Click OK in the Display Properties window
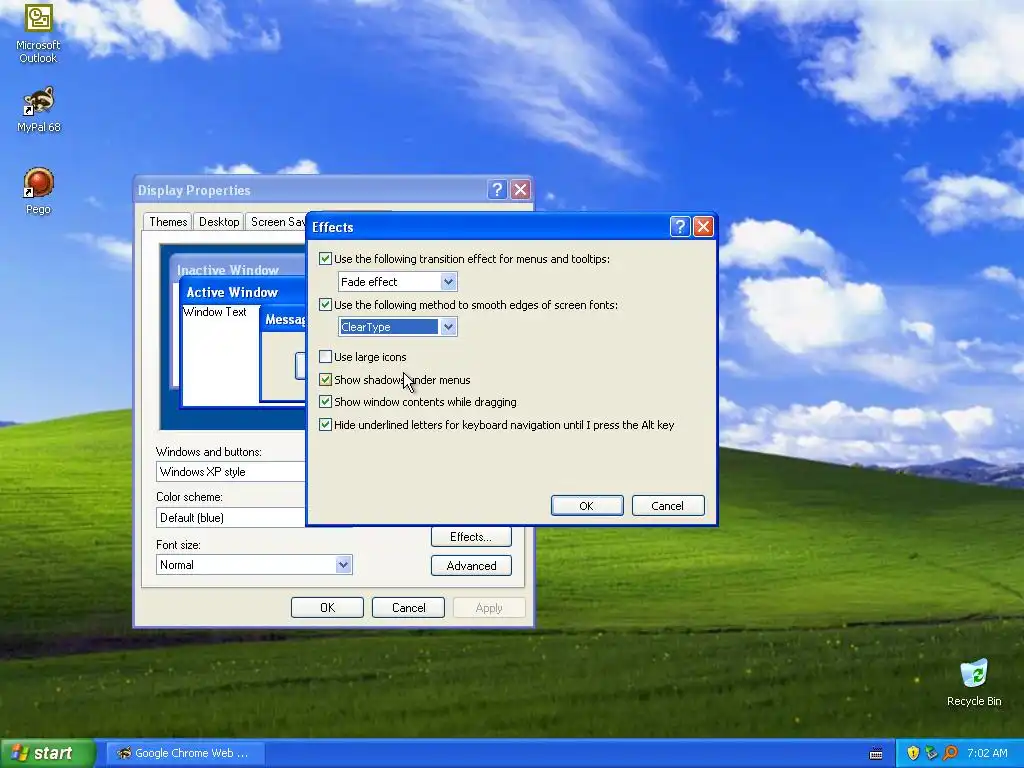Image resolution: width=1024 pixels, height=768 pixels. click(327, 607)
